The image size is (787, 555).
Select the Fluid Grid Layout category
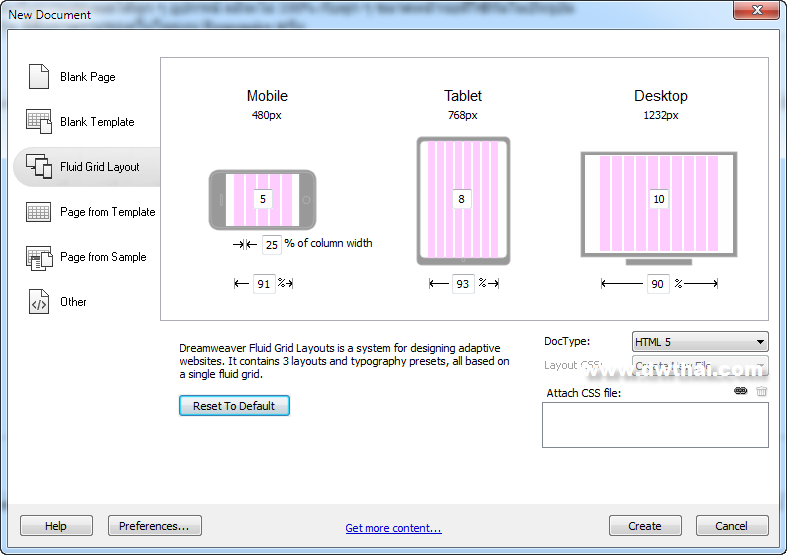100,167
